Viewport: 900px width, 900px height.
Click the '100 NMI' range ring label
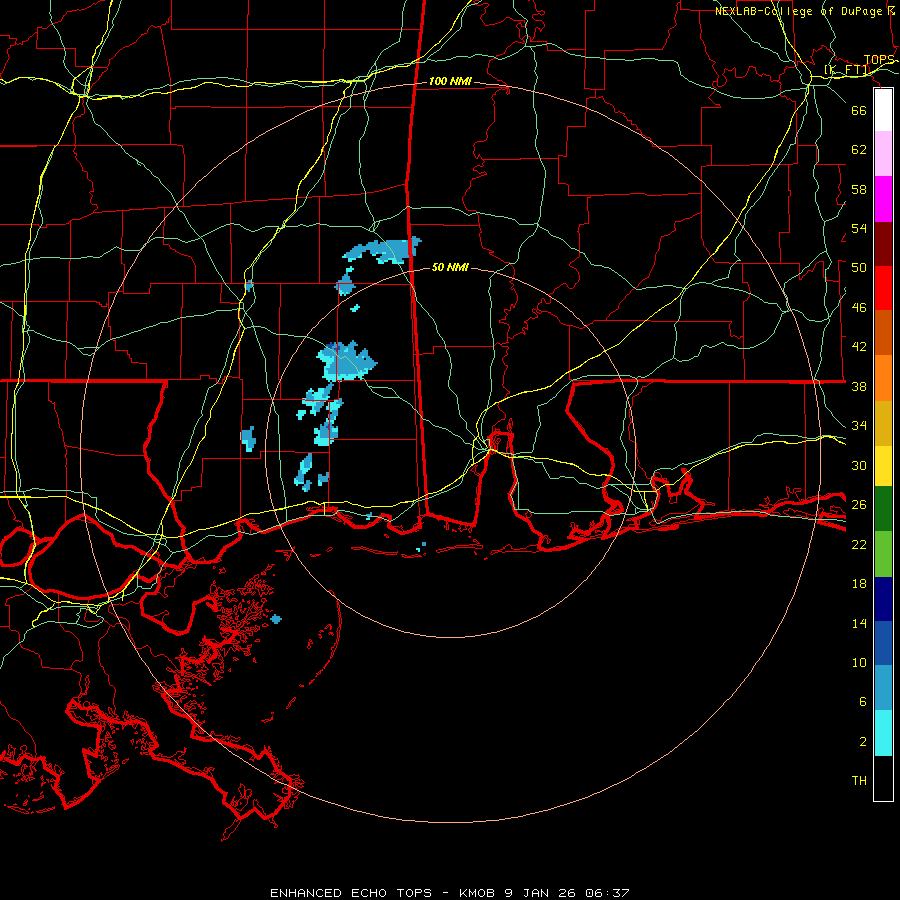click(450, 81)
